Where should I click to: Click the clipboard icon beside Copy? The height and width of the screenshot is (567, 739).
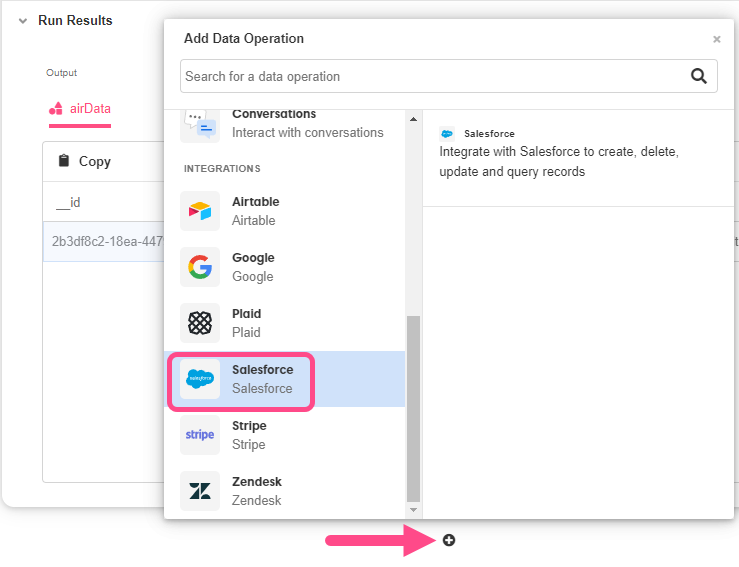tap(64, 161)
